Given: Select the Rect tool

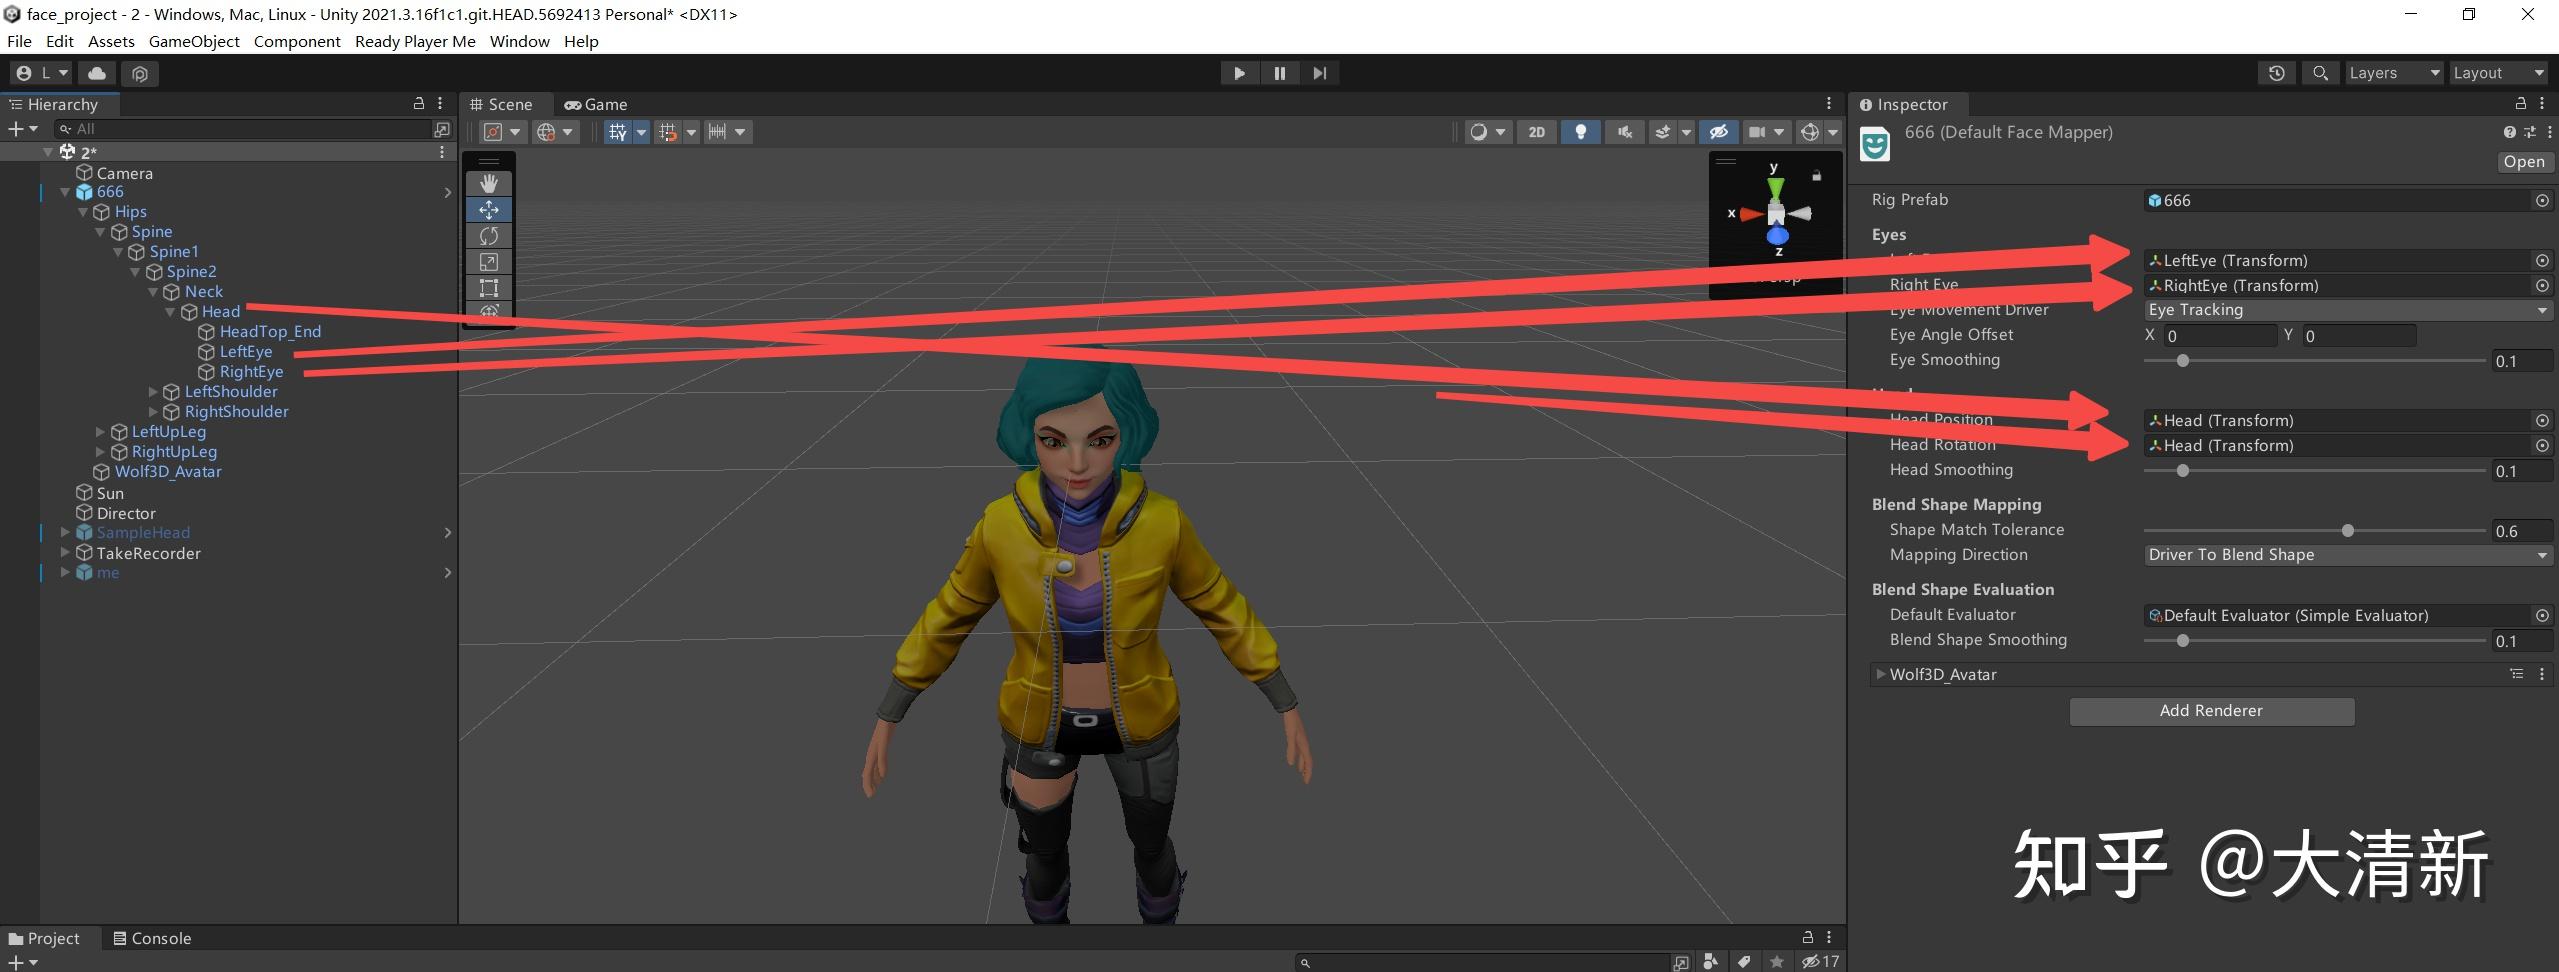Looking at the screenshot, I should point(489,288).
